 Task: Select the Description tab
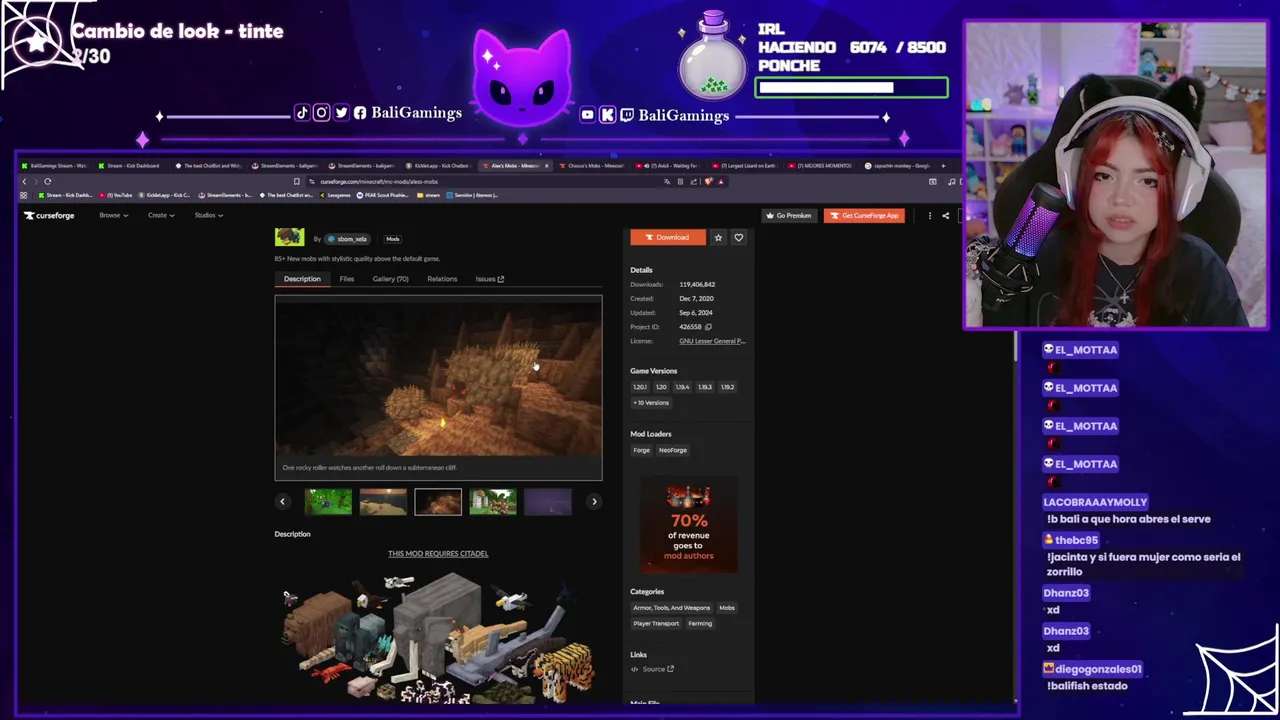(302, 279)
